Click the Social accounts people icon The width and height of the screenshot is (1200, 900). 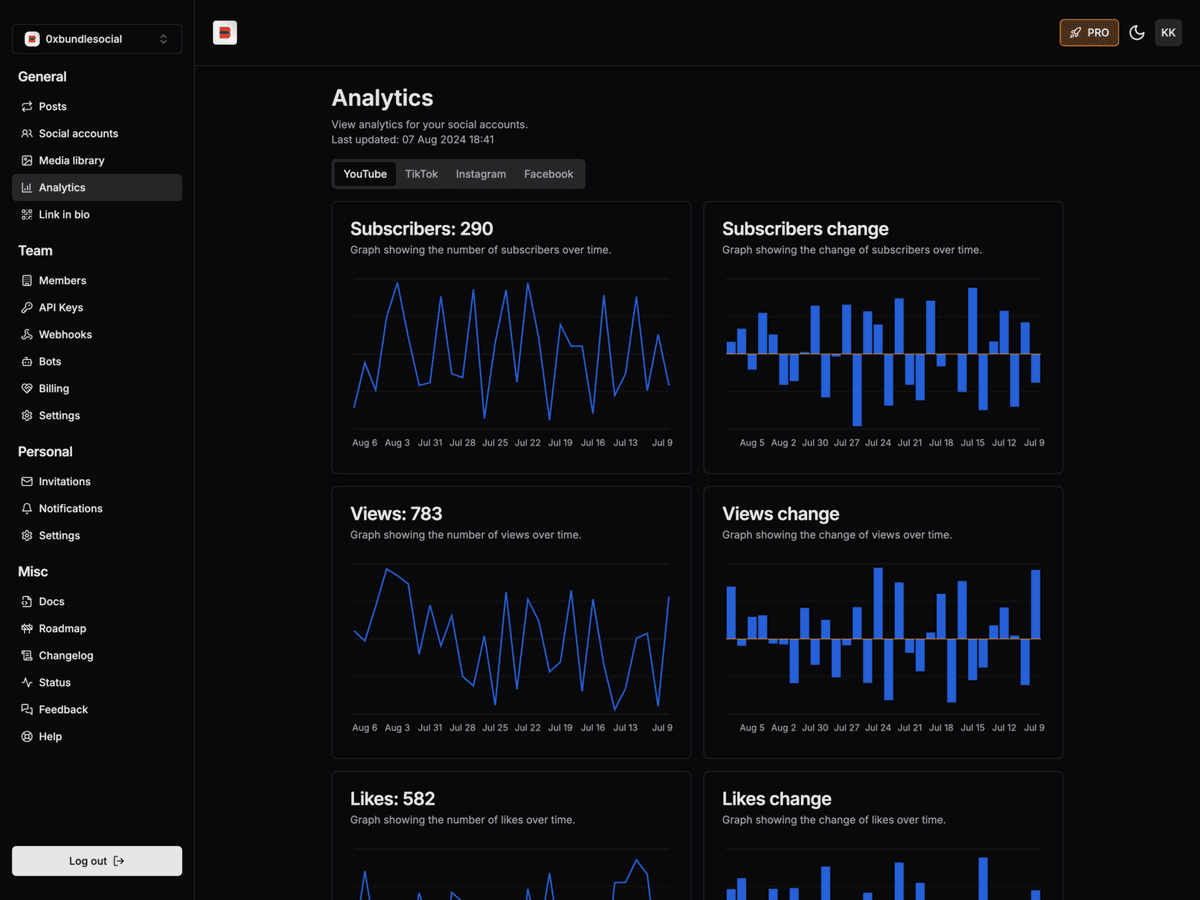click(x=27, y=133)
